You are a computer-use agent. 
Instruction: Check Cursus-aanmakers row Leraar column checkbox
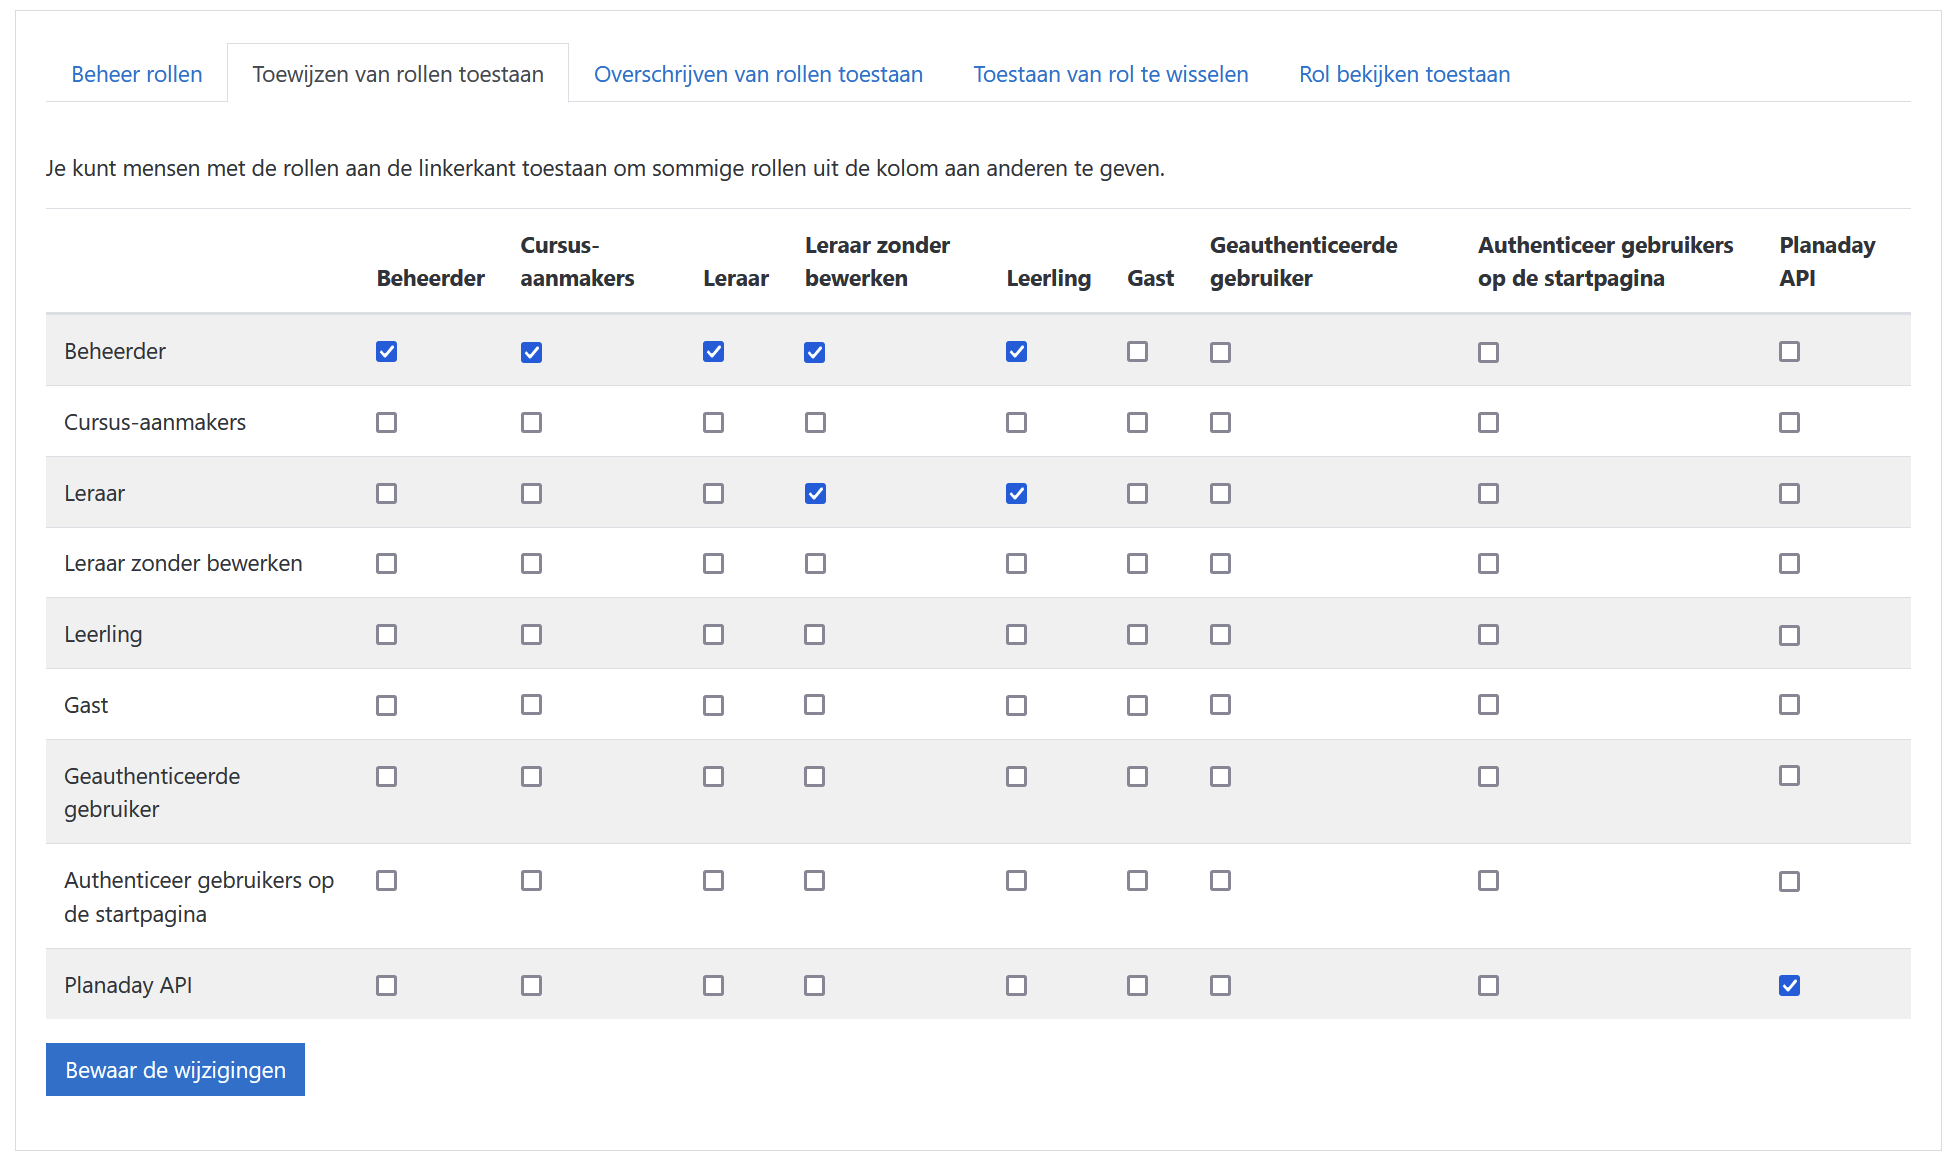[713, 422]
